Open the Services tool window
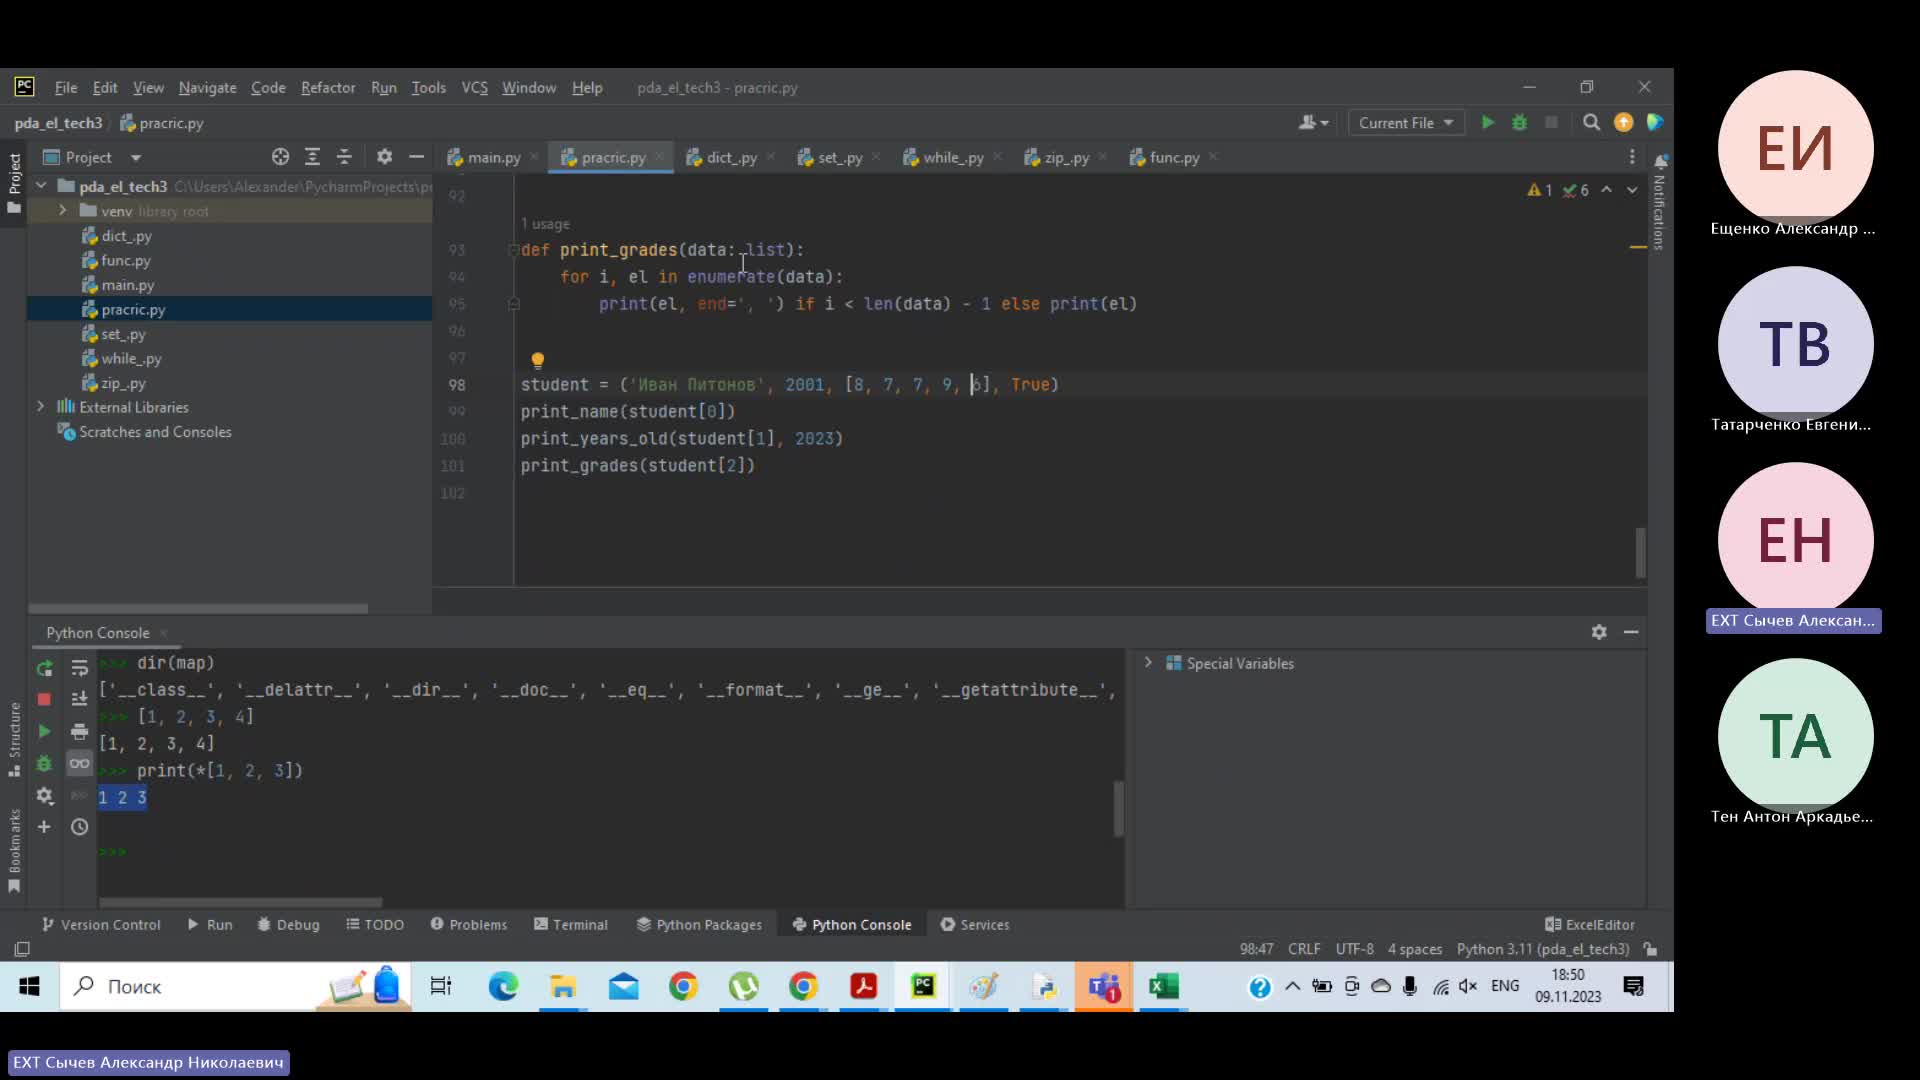Screen dimensions: 1920x1080 (975, 925)
